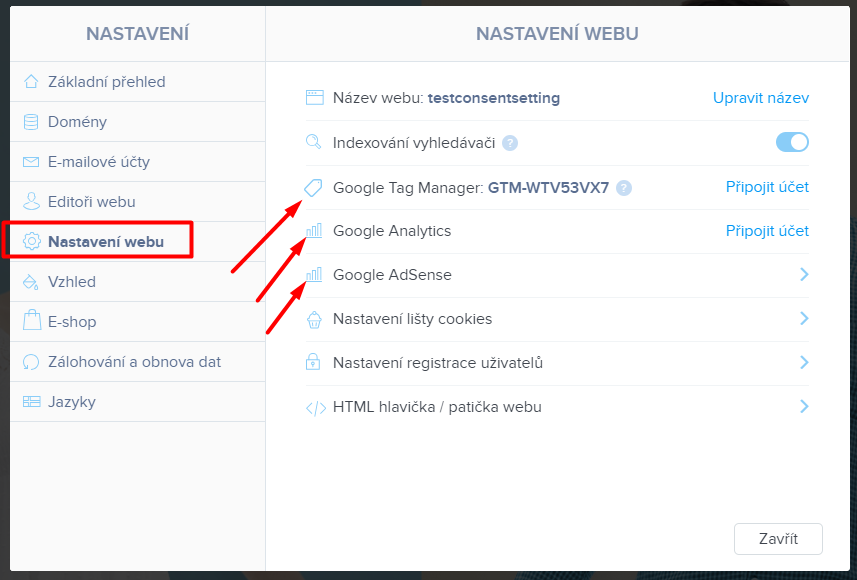Close the dialog with the Zavřít button
Image resolution: width=857 pixels, height=580 pixels.
coord(778,538)
